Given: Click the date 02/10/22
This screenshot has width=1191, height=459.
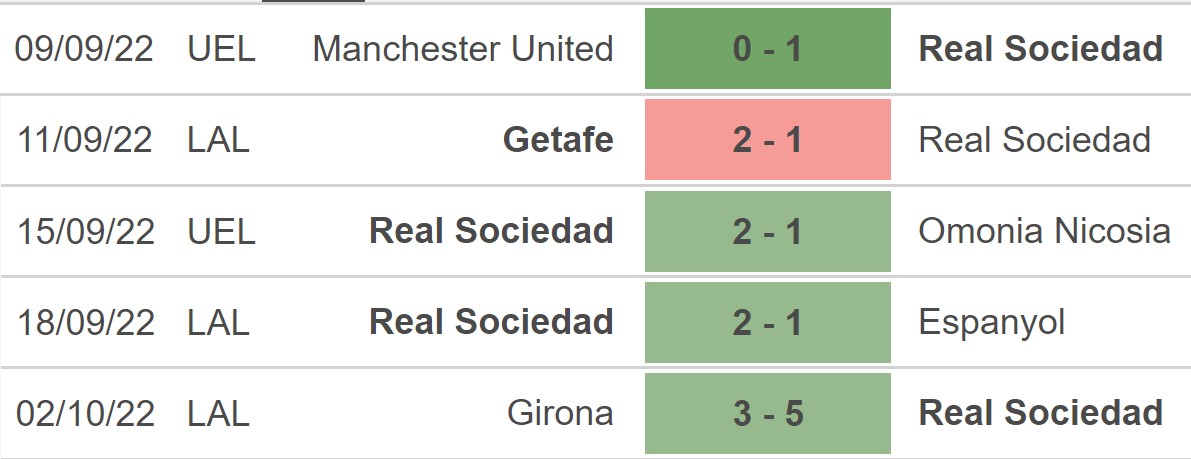Looking at the screenshot, I should [85, 413].
